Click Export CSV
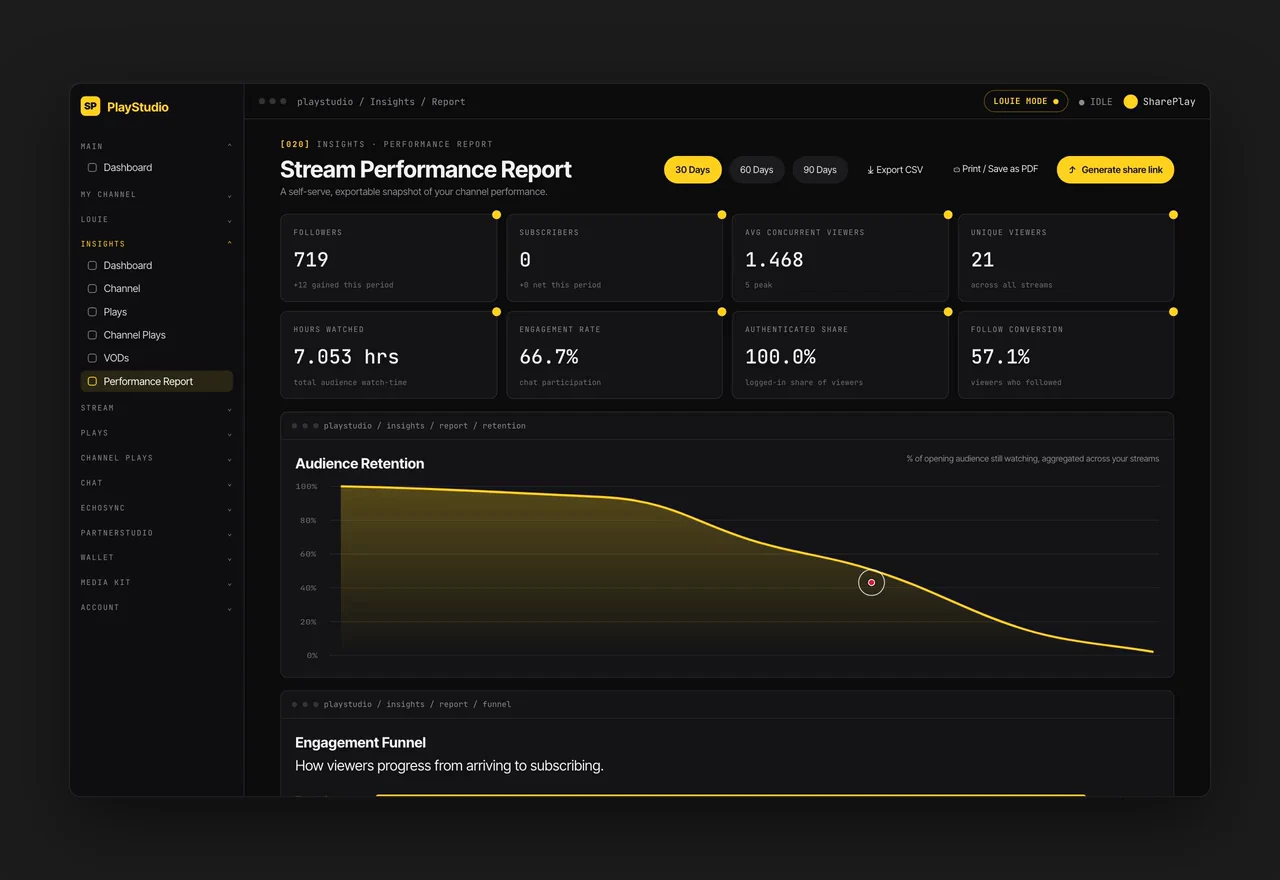 [895, 170]
